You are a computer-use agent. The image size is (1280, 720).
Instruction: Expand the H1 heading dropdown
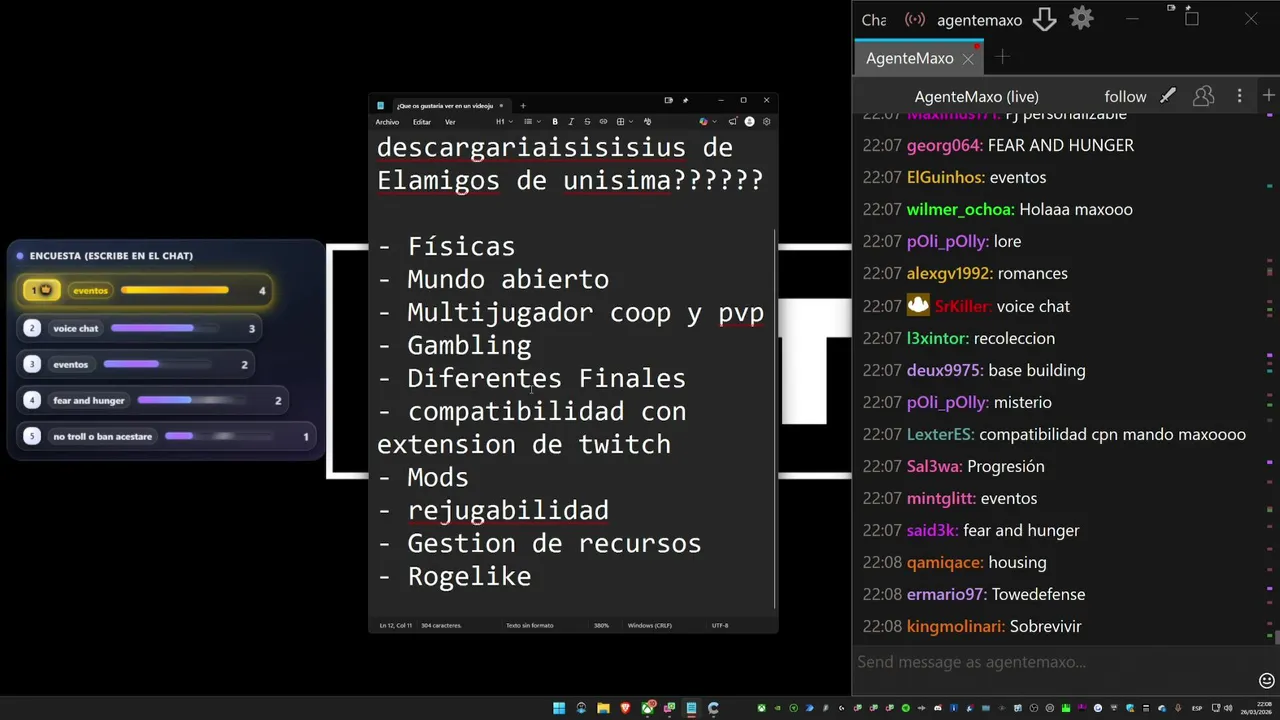tap(505, 122)
